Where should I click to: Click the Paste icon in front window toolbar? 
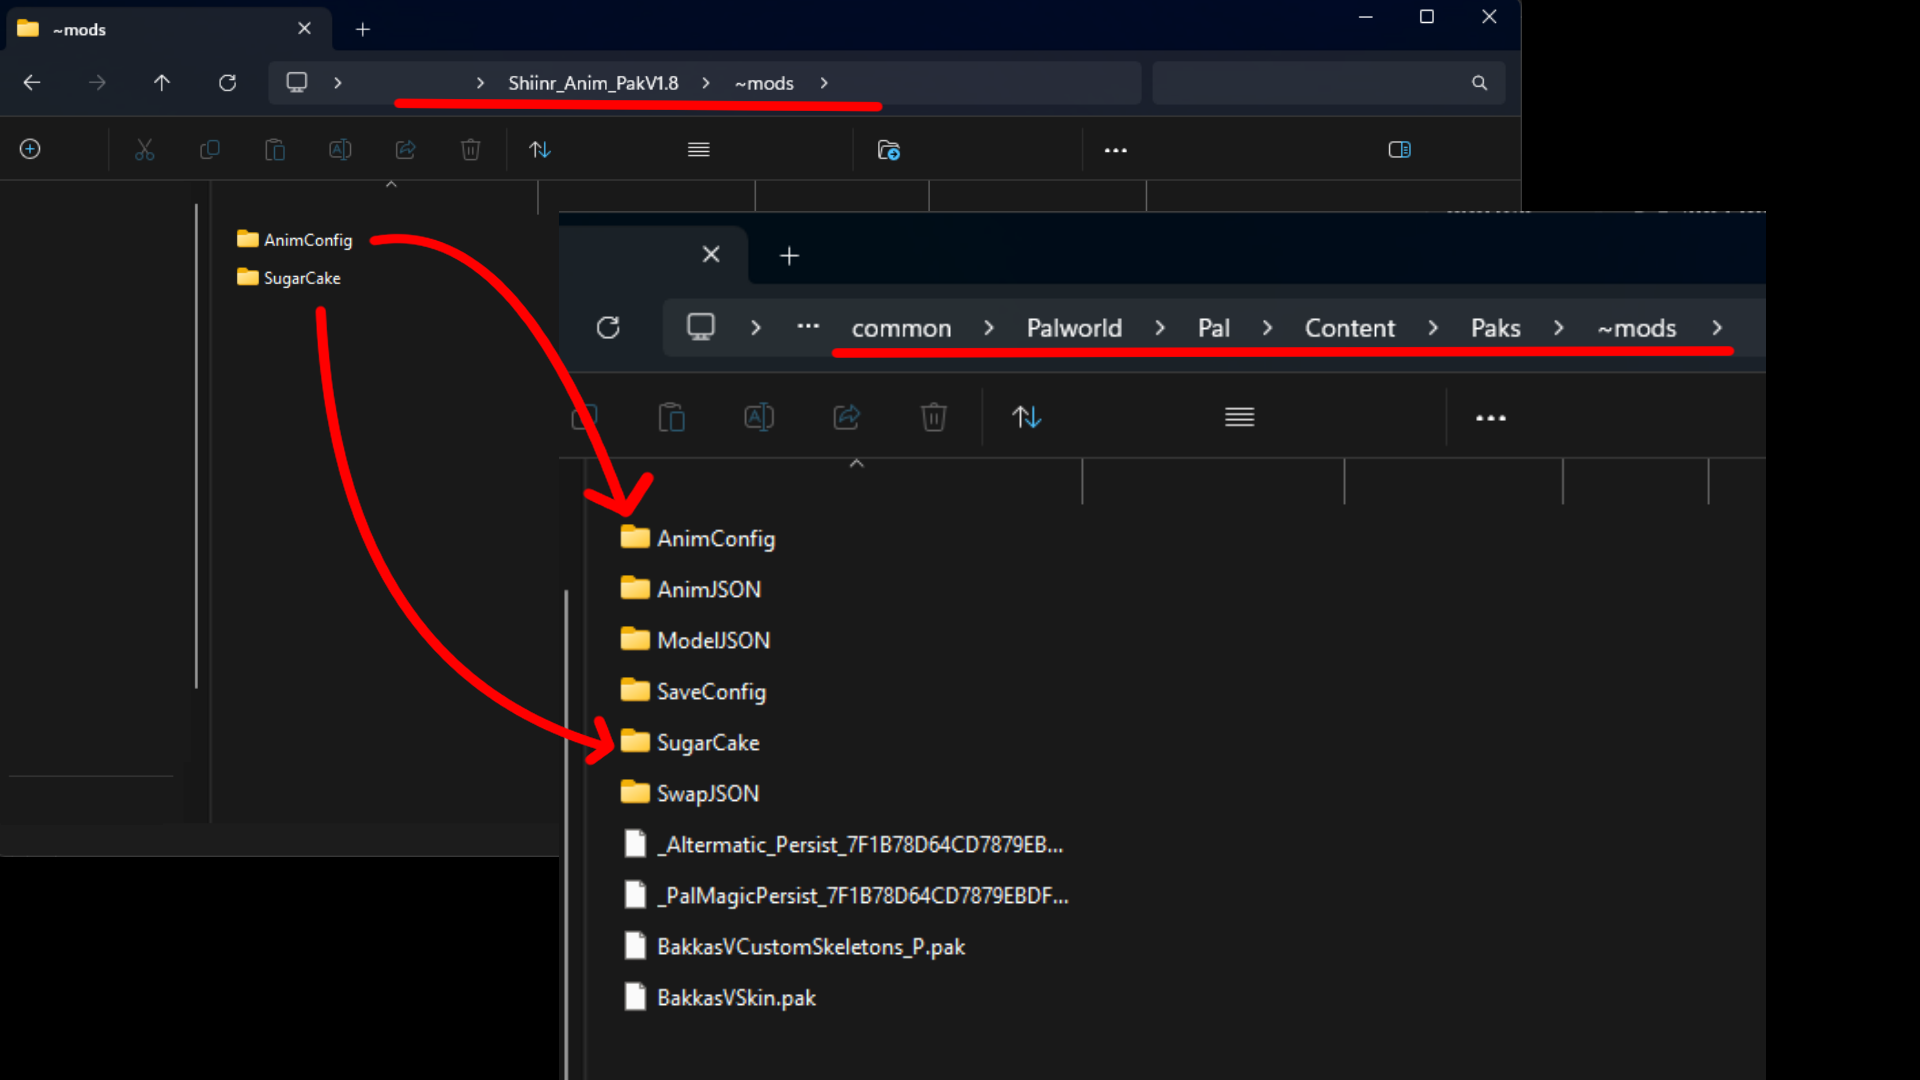(671, 417)
